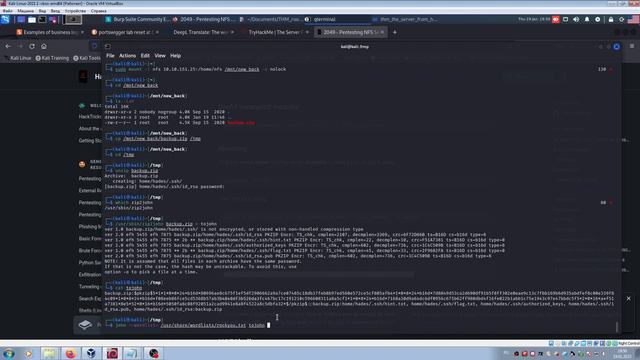Image resolution: width=640 pixels, height=360 pixels.
Task: Switch to ~/Documents/THM window in panel
Action: coord(271,19)
